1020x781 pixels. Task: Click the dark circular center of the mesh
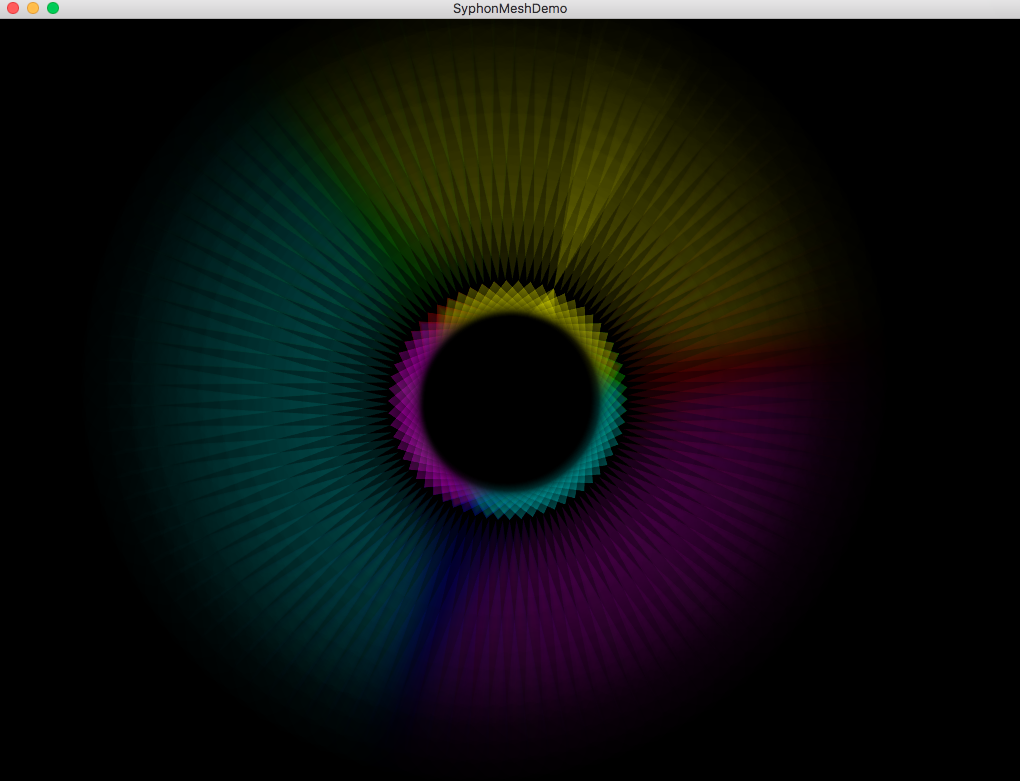point(510,400)
